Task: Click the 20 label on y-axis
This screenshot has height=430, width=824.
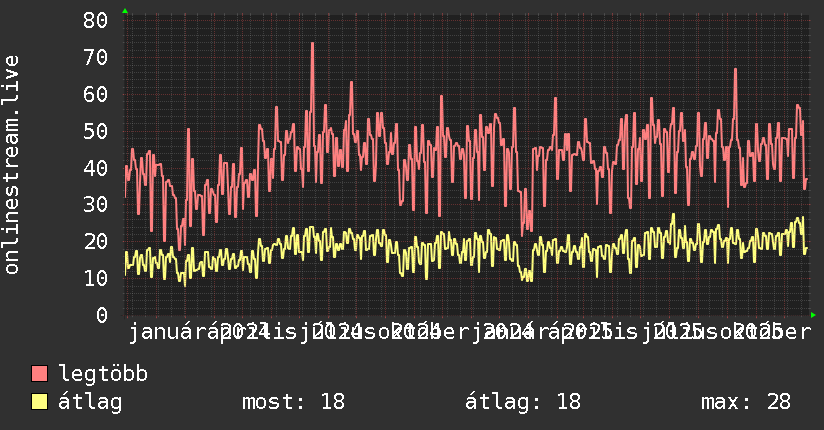Action: pos(95,241)
